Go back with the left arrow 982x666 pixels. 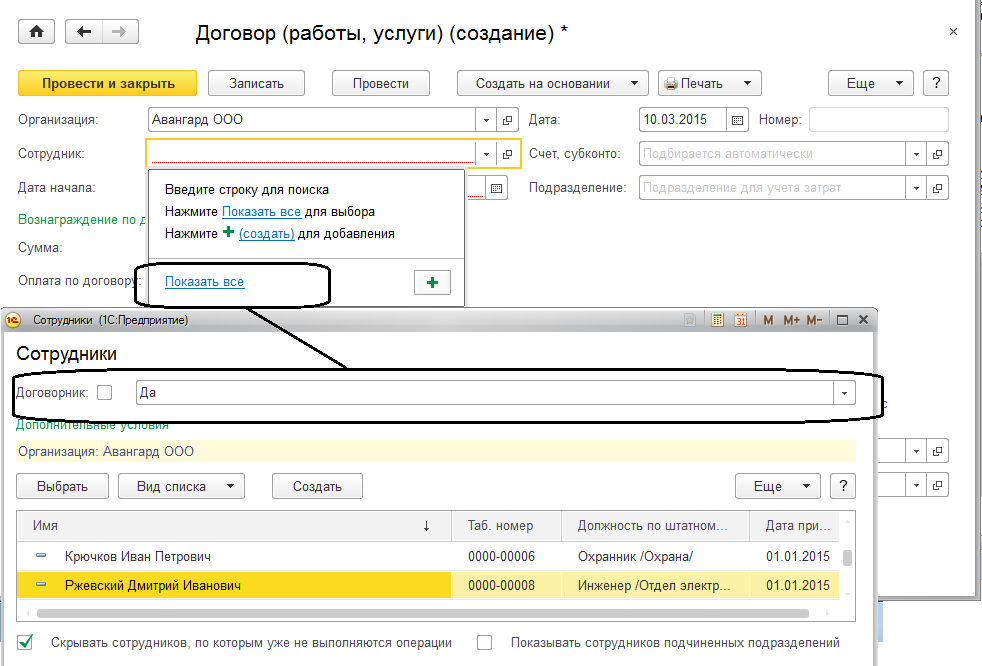click(x=84, y=32)
